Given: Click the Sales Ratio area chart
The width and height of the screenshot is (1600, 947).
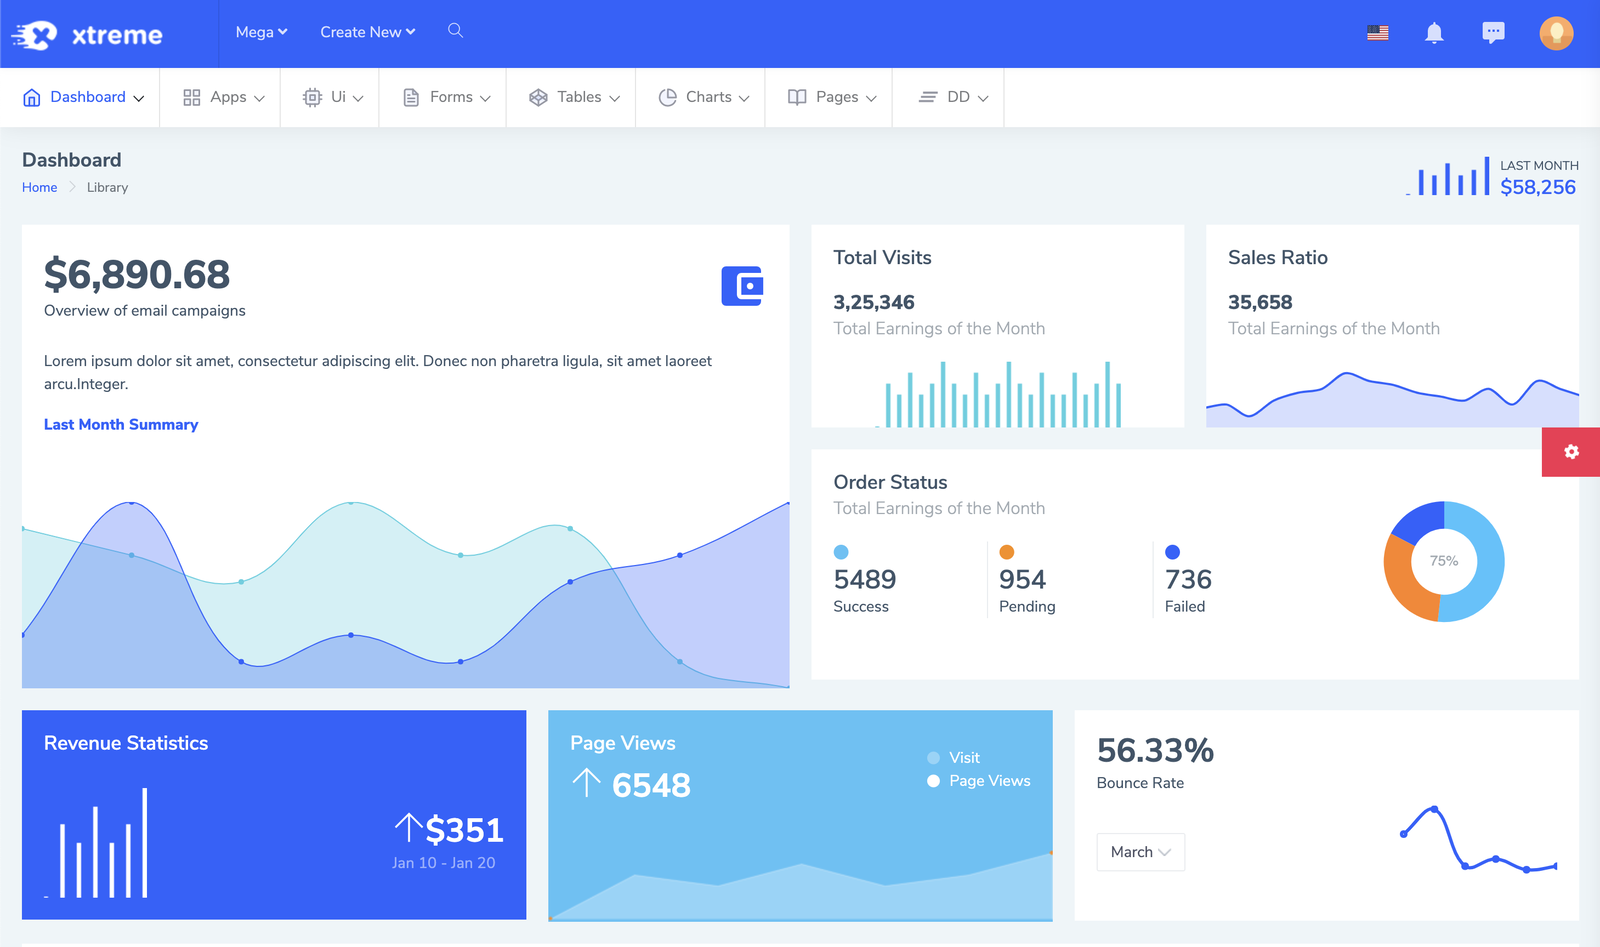Looking at the screenshot, I should 1392,399.
